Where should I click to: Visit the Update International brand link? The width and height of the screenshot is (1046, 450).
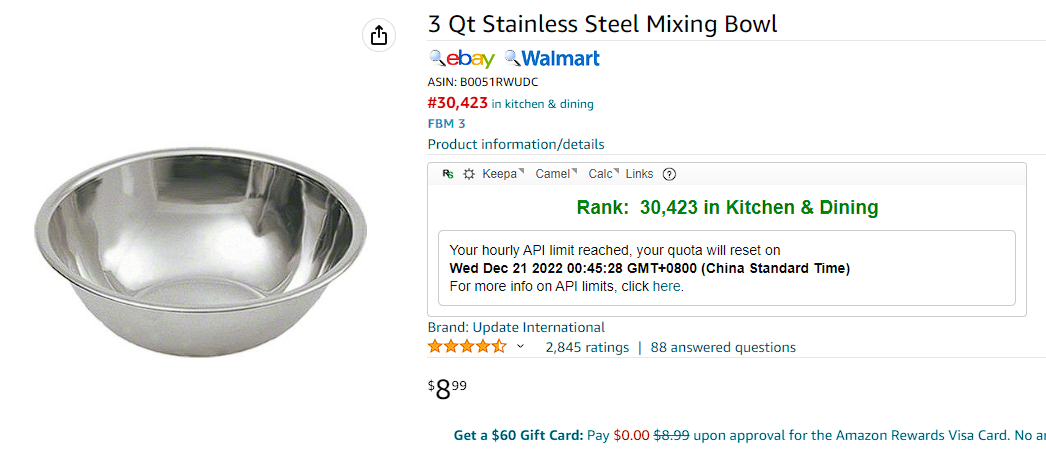[x=516, y=327]
